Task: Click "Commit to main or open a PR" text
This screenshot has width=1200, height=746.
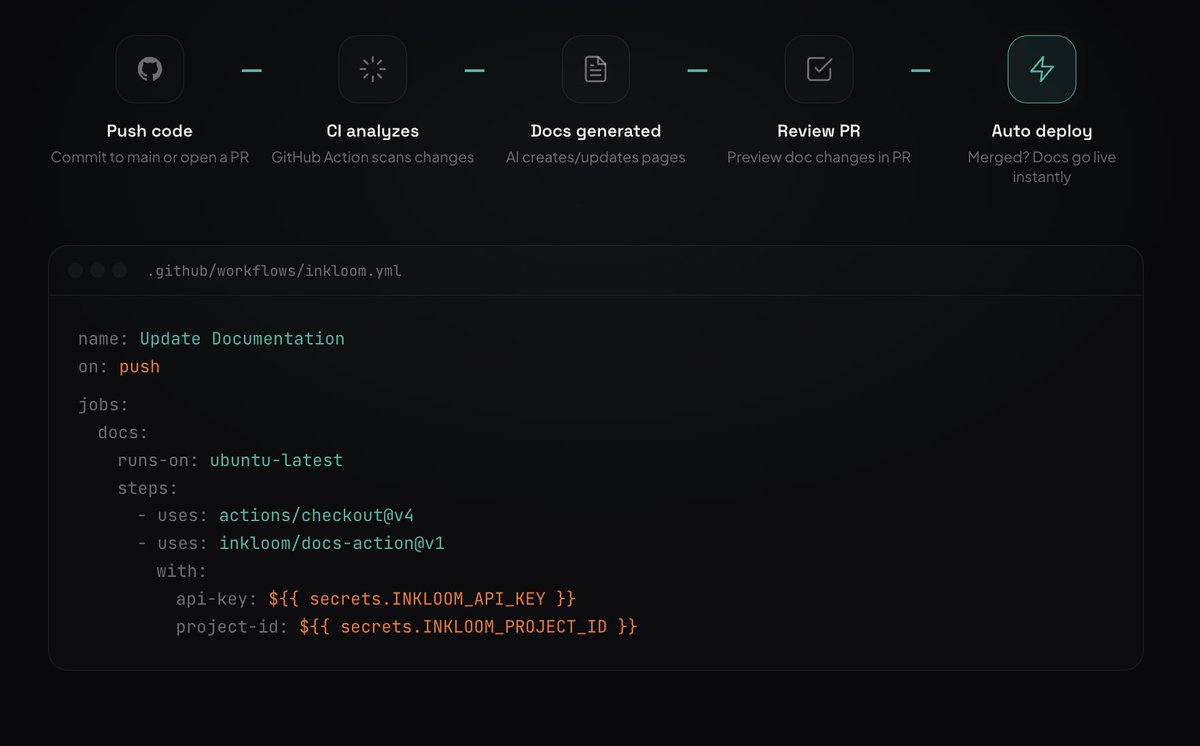Action: coord(149,157)
